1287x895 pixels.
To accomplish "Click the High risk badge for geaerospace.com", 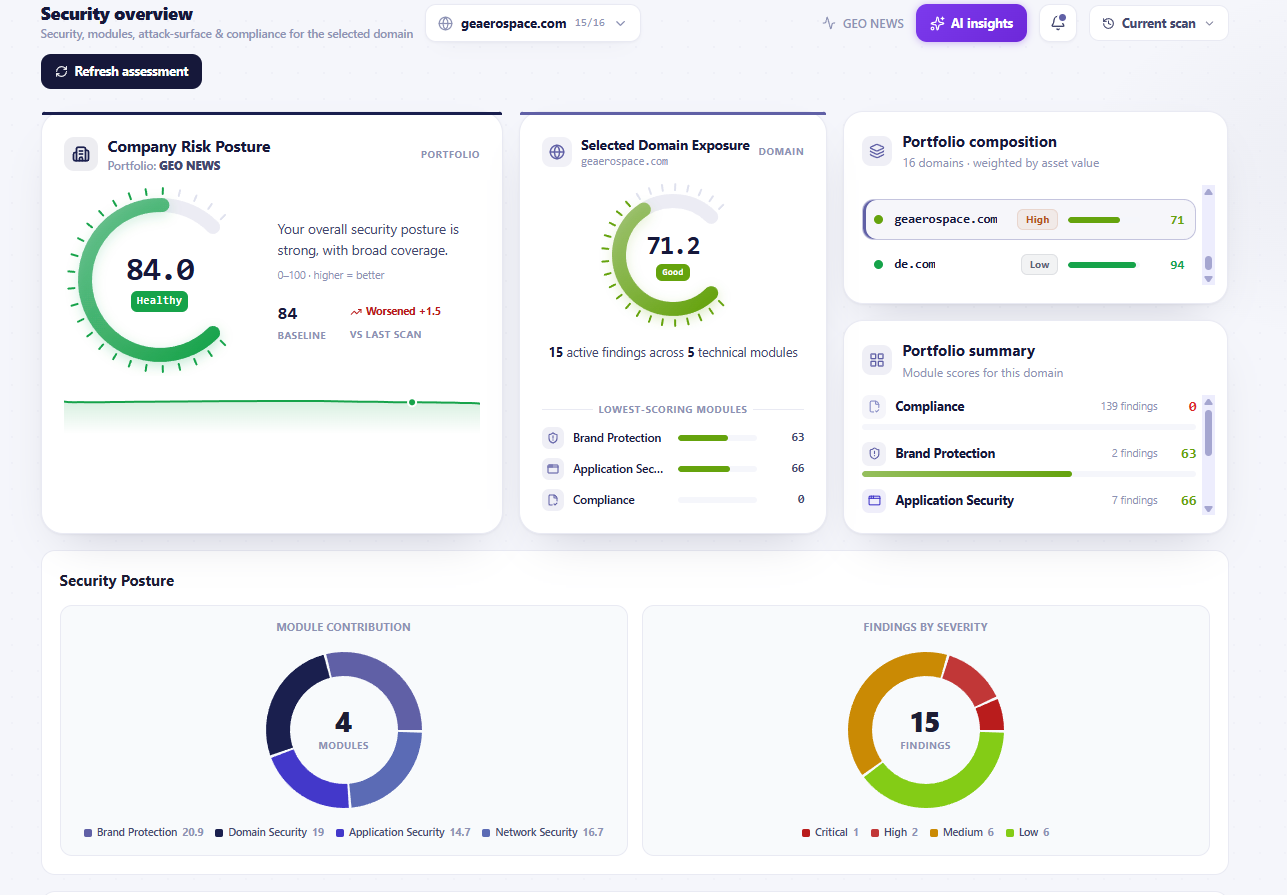I will [x=1037, y=220].
